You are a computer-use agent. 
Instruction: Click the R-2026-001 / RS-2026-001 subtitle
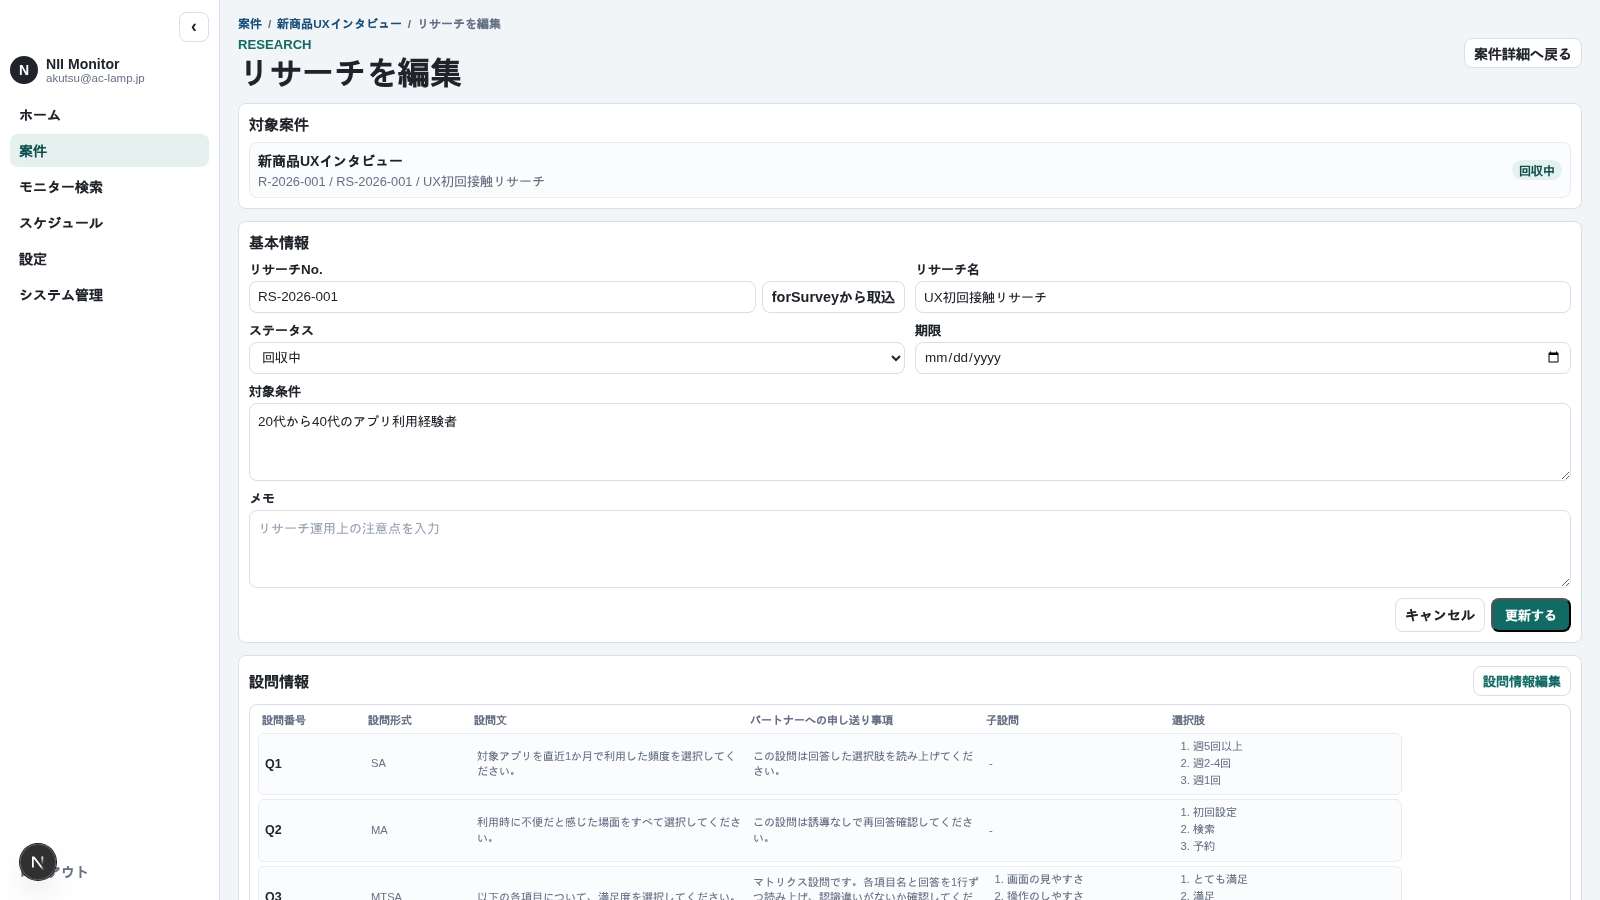click(x=401, y=182)
